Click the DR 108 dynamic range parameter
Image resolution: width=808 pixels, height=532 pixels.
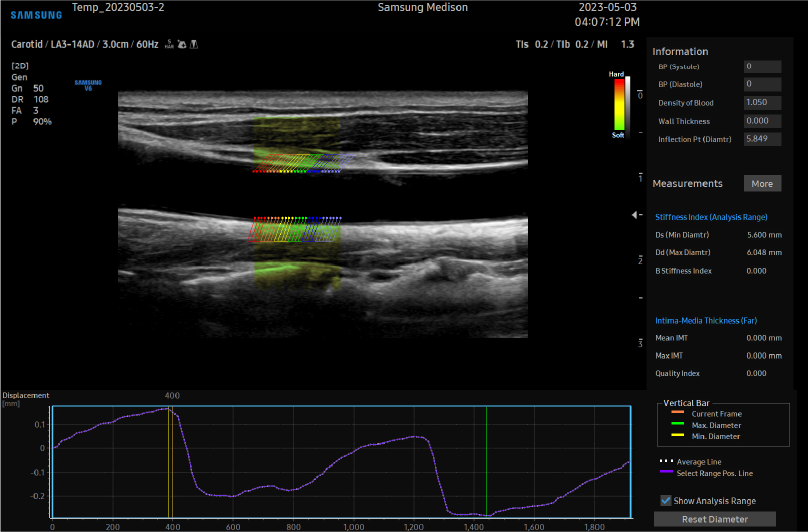[x=30, y=99]
